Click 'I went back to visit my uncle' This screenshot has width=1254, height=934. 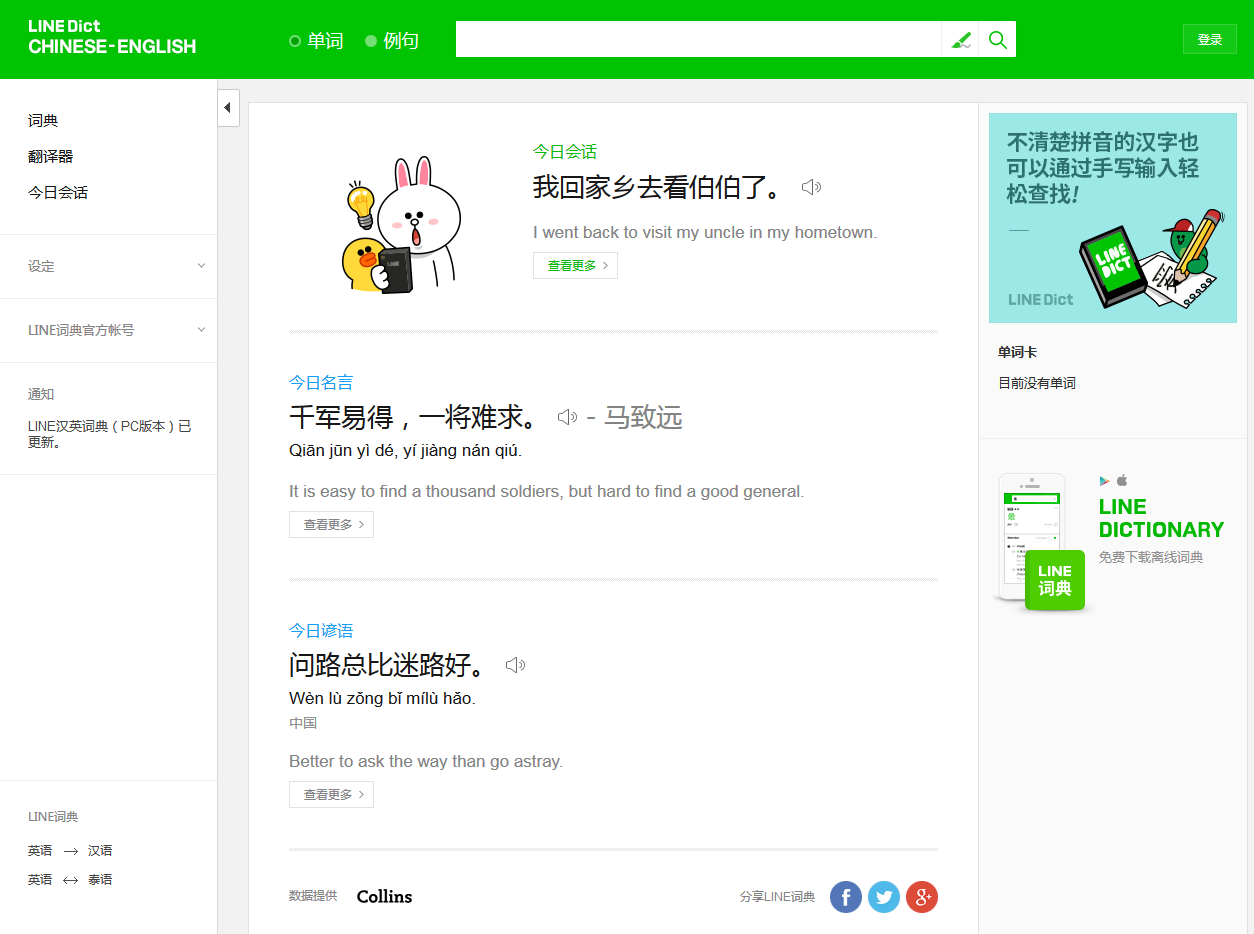coord(705,233)
